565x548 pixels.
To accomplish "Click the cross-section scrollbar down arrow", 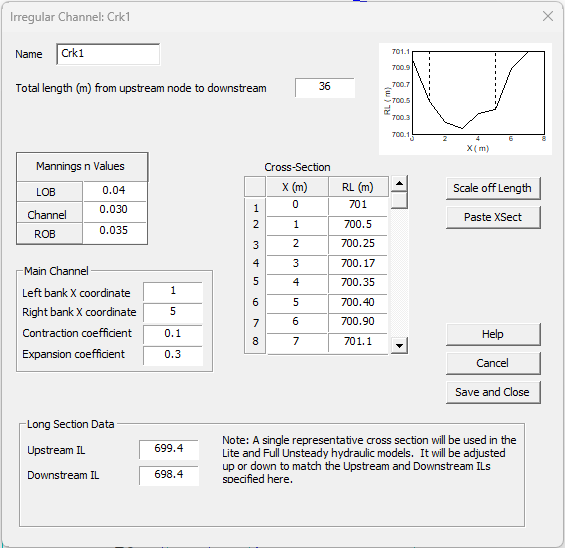I will [x=399, y=346].
